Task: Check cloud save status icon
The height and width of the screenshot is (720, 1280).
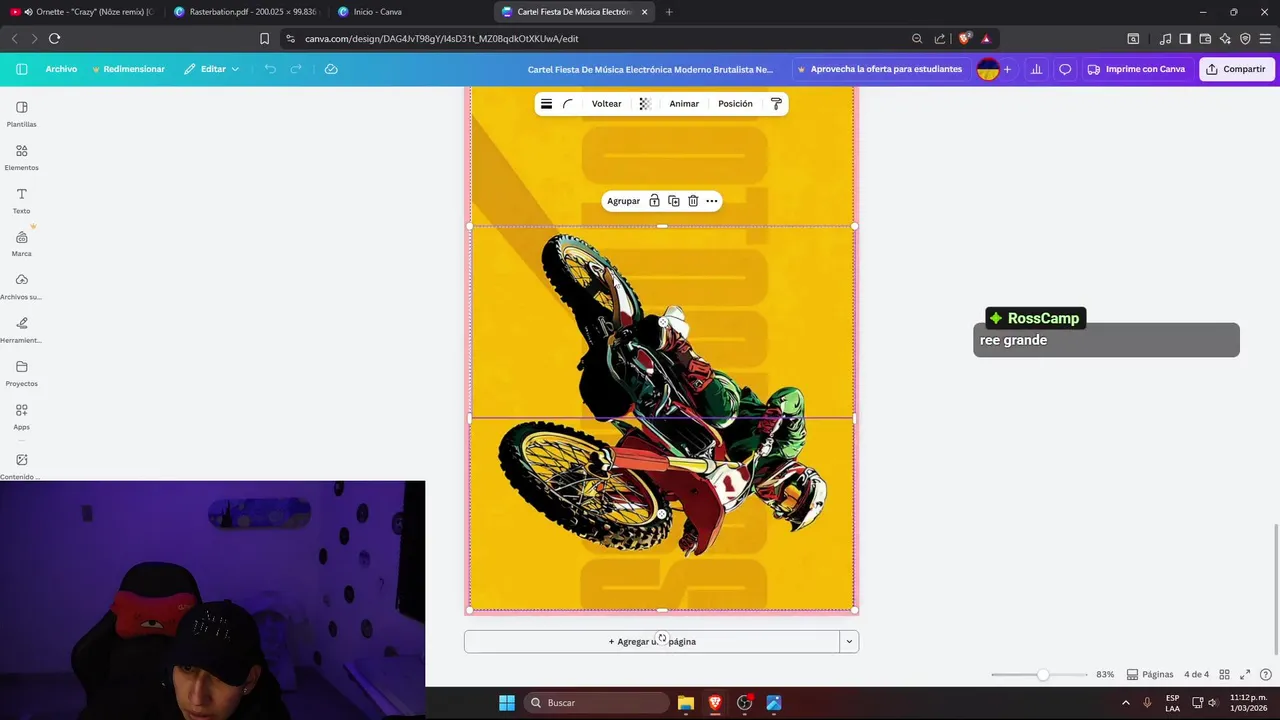Action: (331, 69)
